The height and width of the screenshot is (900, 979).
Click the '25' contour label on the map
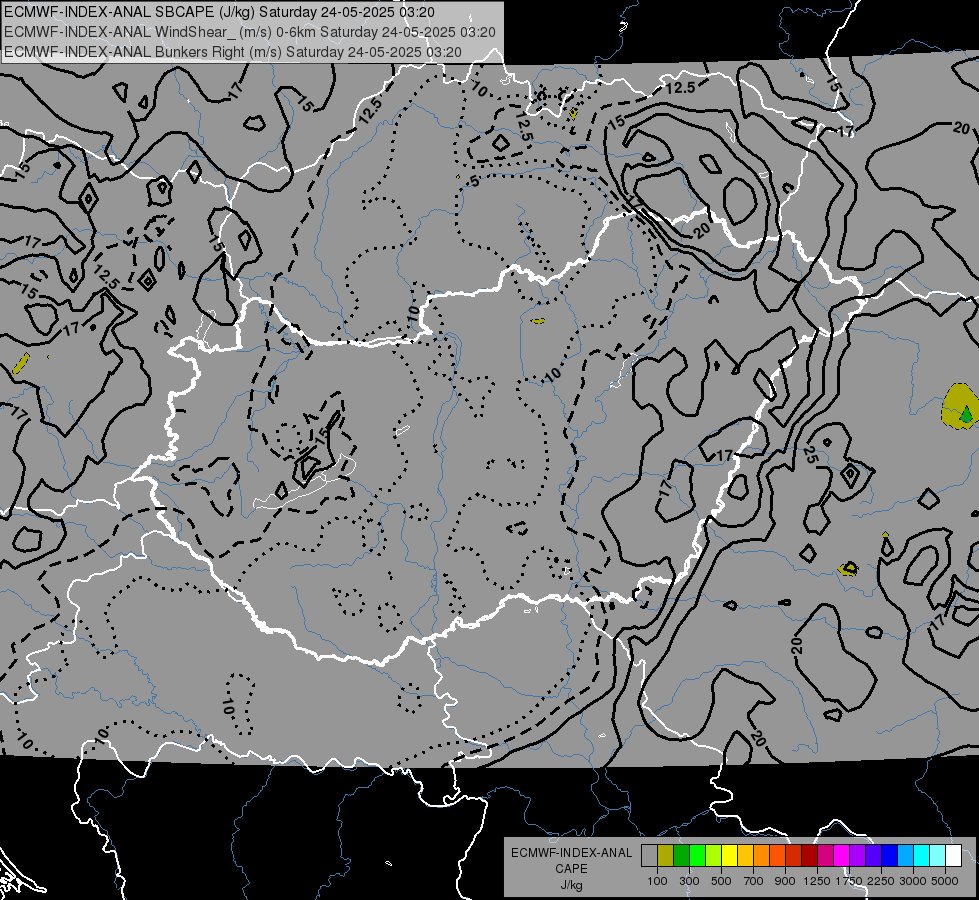[810, 455]
